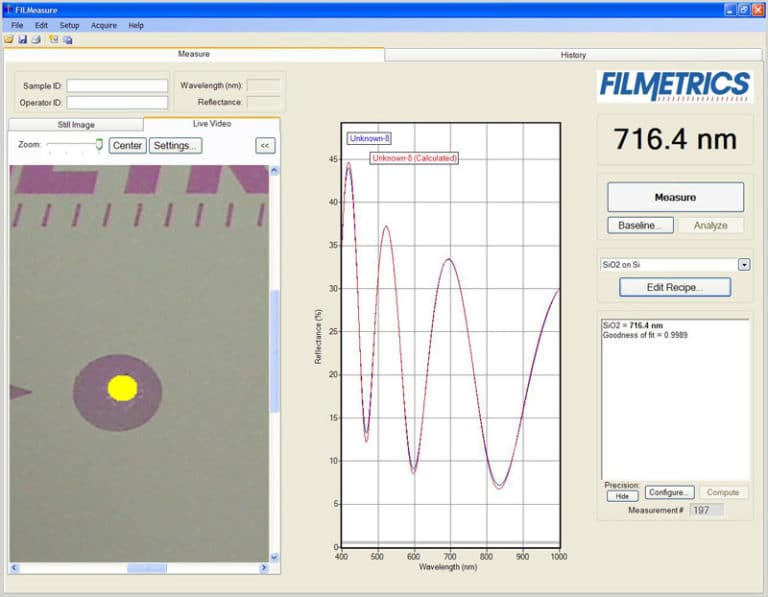The height and width of the screenshot is (597, 768).
Task: Switch to the History tab
Action: pos(573,55)
